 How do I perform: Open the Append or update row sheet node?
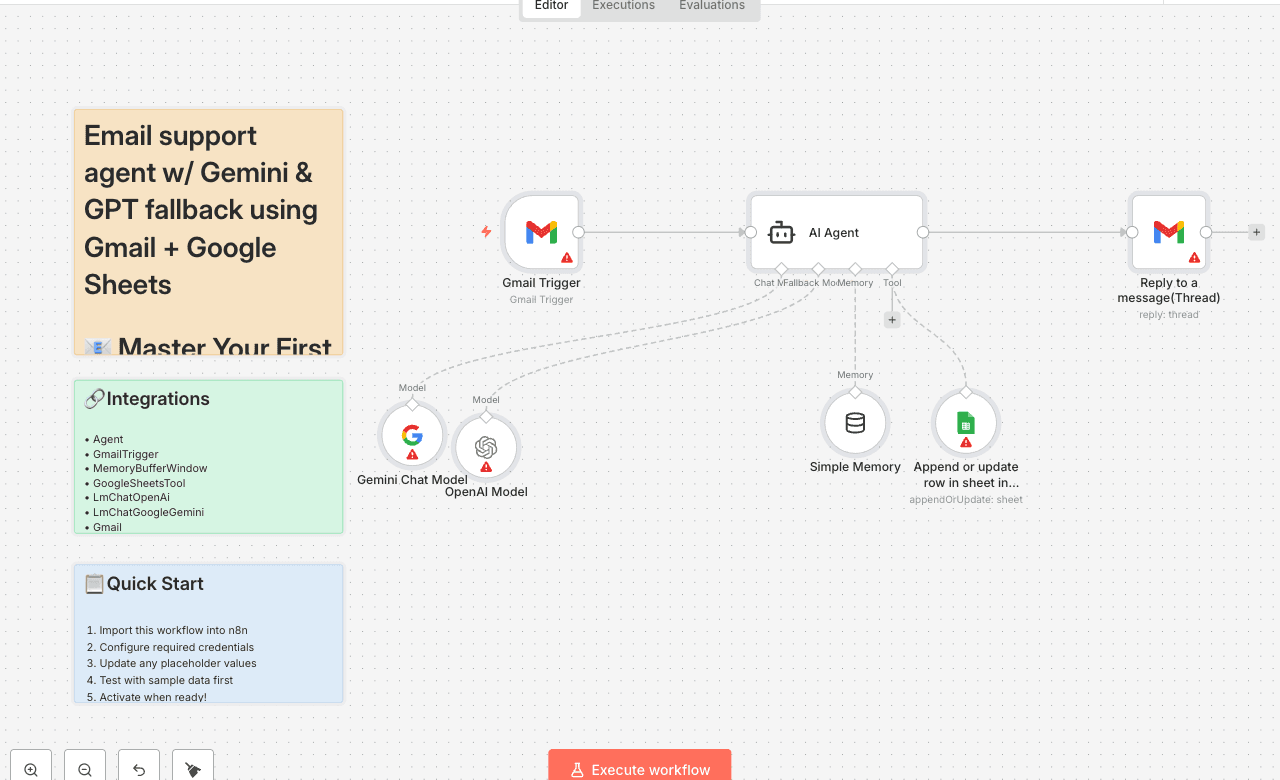tap(965, 423)
